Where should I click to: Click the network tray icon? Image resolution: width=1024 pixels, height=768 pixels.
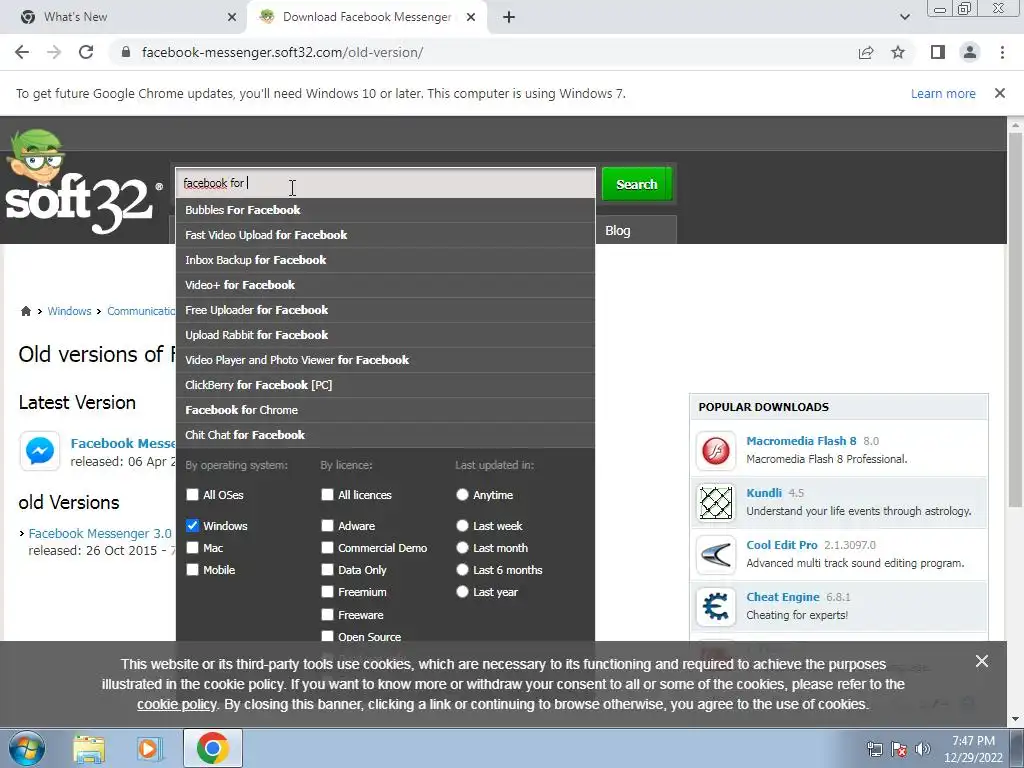(x=874, y=749)
